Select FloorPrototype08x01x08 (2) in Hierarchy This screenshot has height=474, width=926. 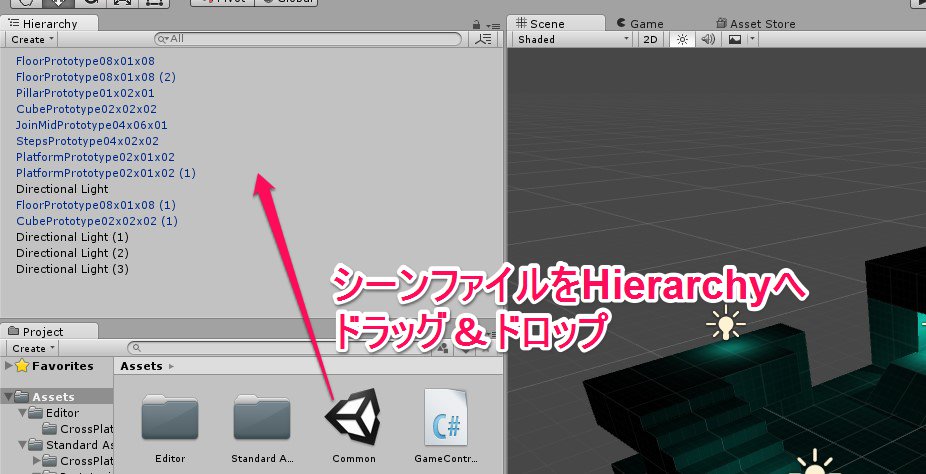96,77
